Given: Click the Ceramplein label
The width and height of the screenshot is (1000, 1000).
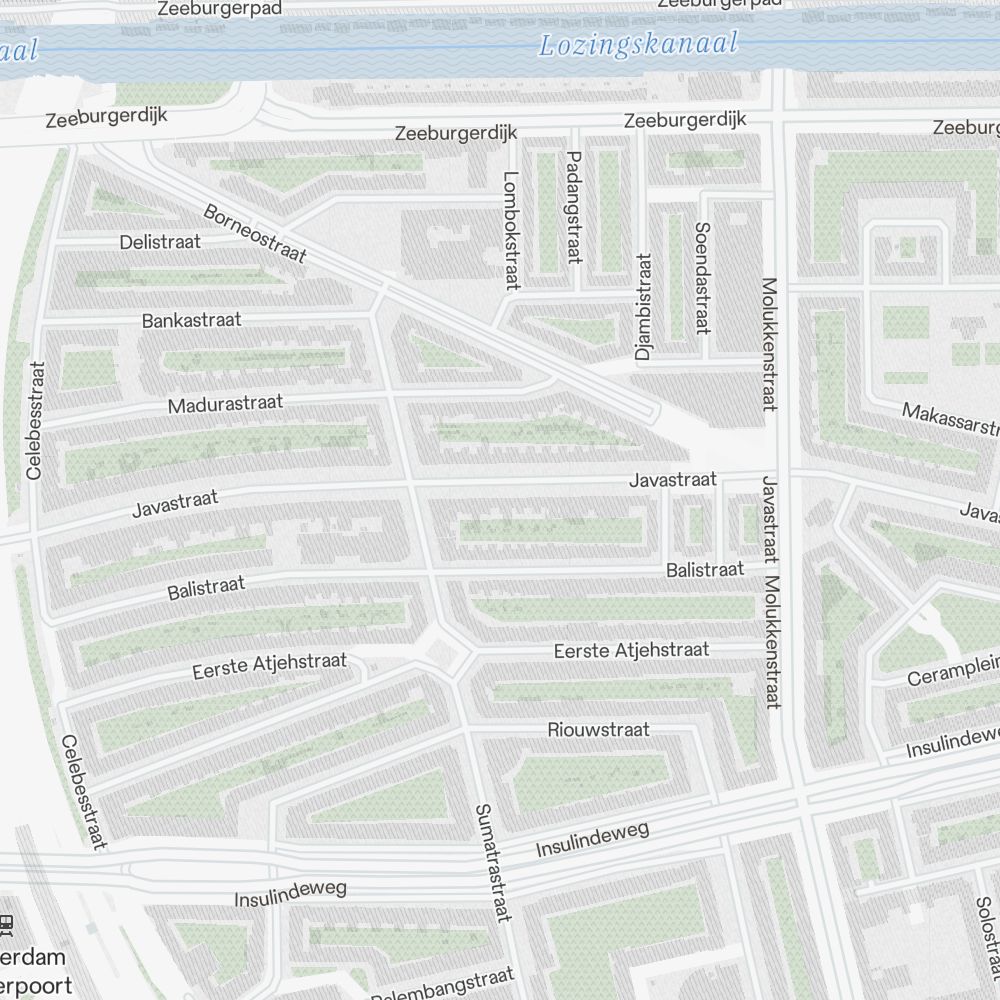Looking at the screenshot, I should (x=953, y=671).
